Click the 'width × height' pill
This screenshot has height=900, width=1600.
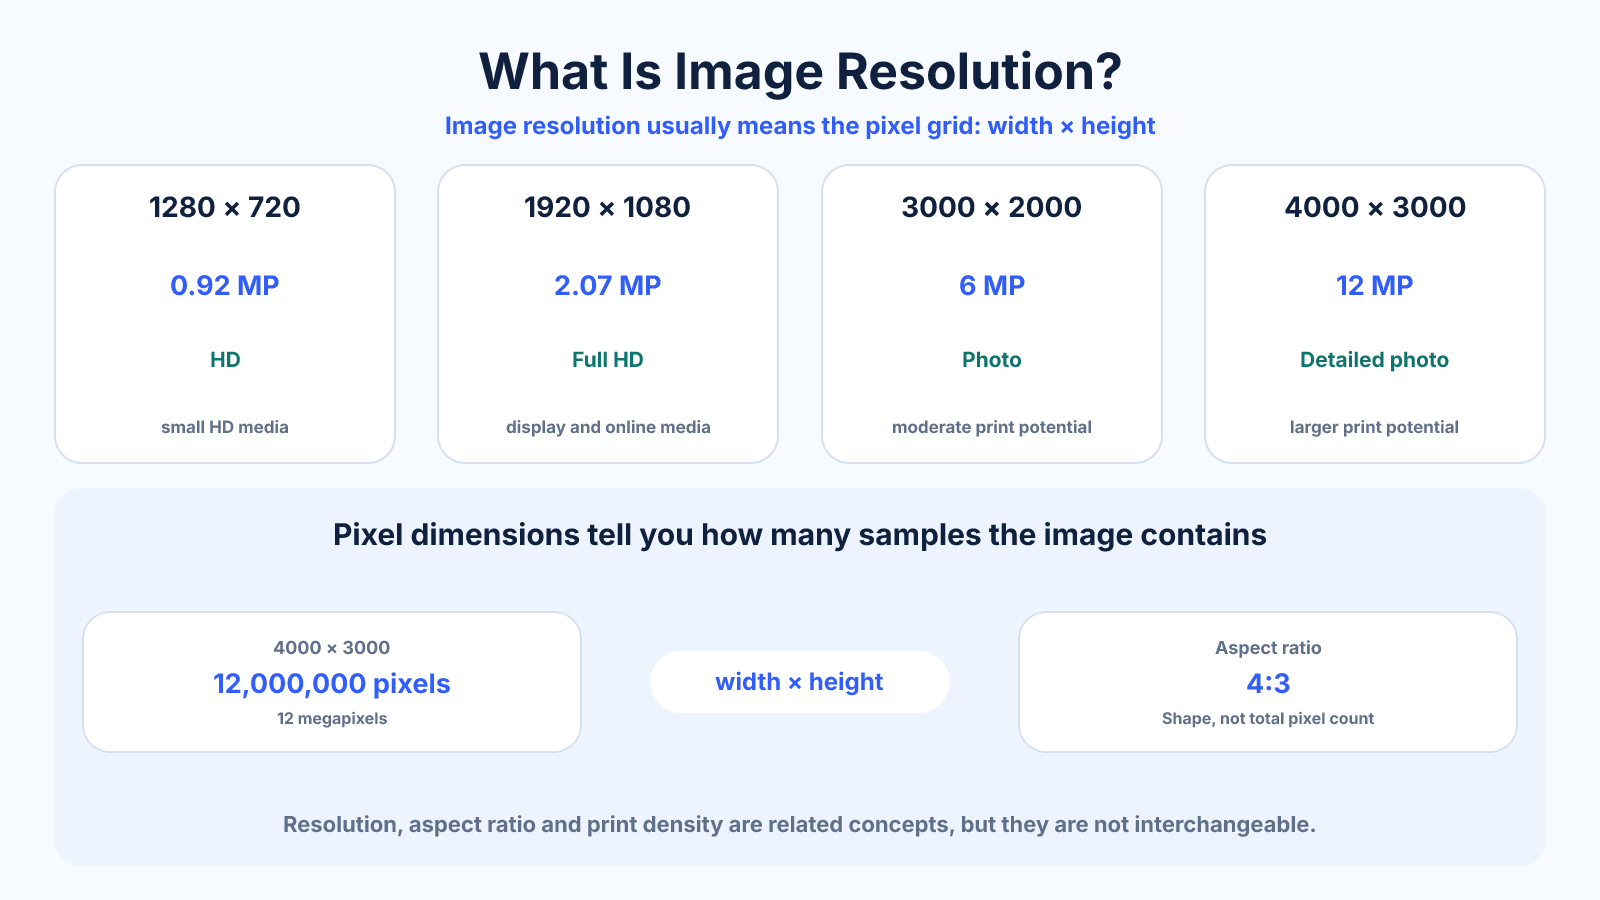coord(800,682)
